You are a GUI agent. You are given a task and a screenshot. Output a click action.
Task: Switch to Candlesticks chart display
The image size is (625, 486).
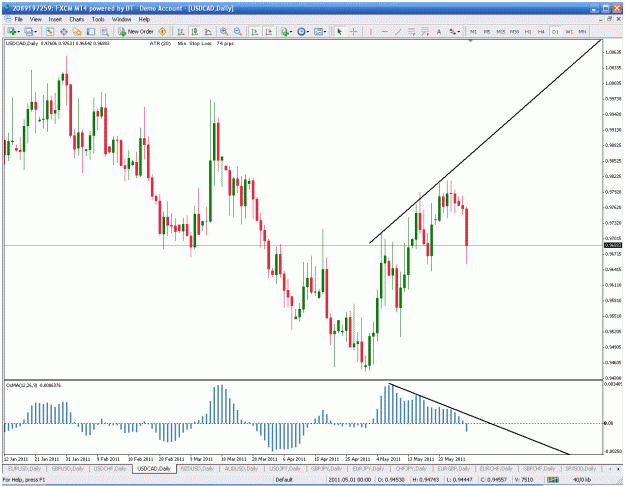(x=195, y=31)
